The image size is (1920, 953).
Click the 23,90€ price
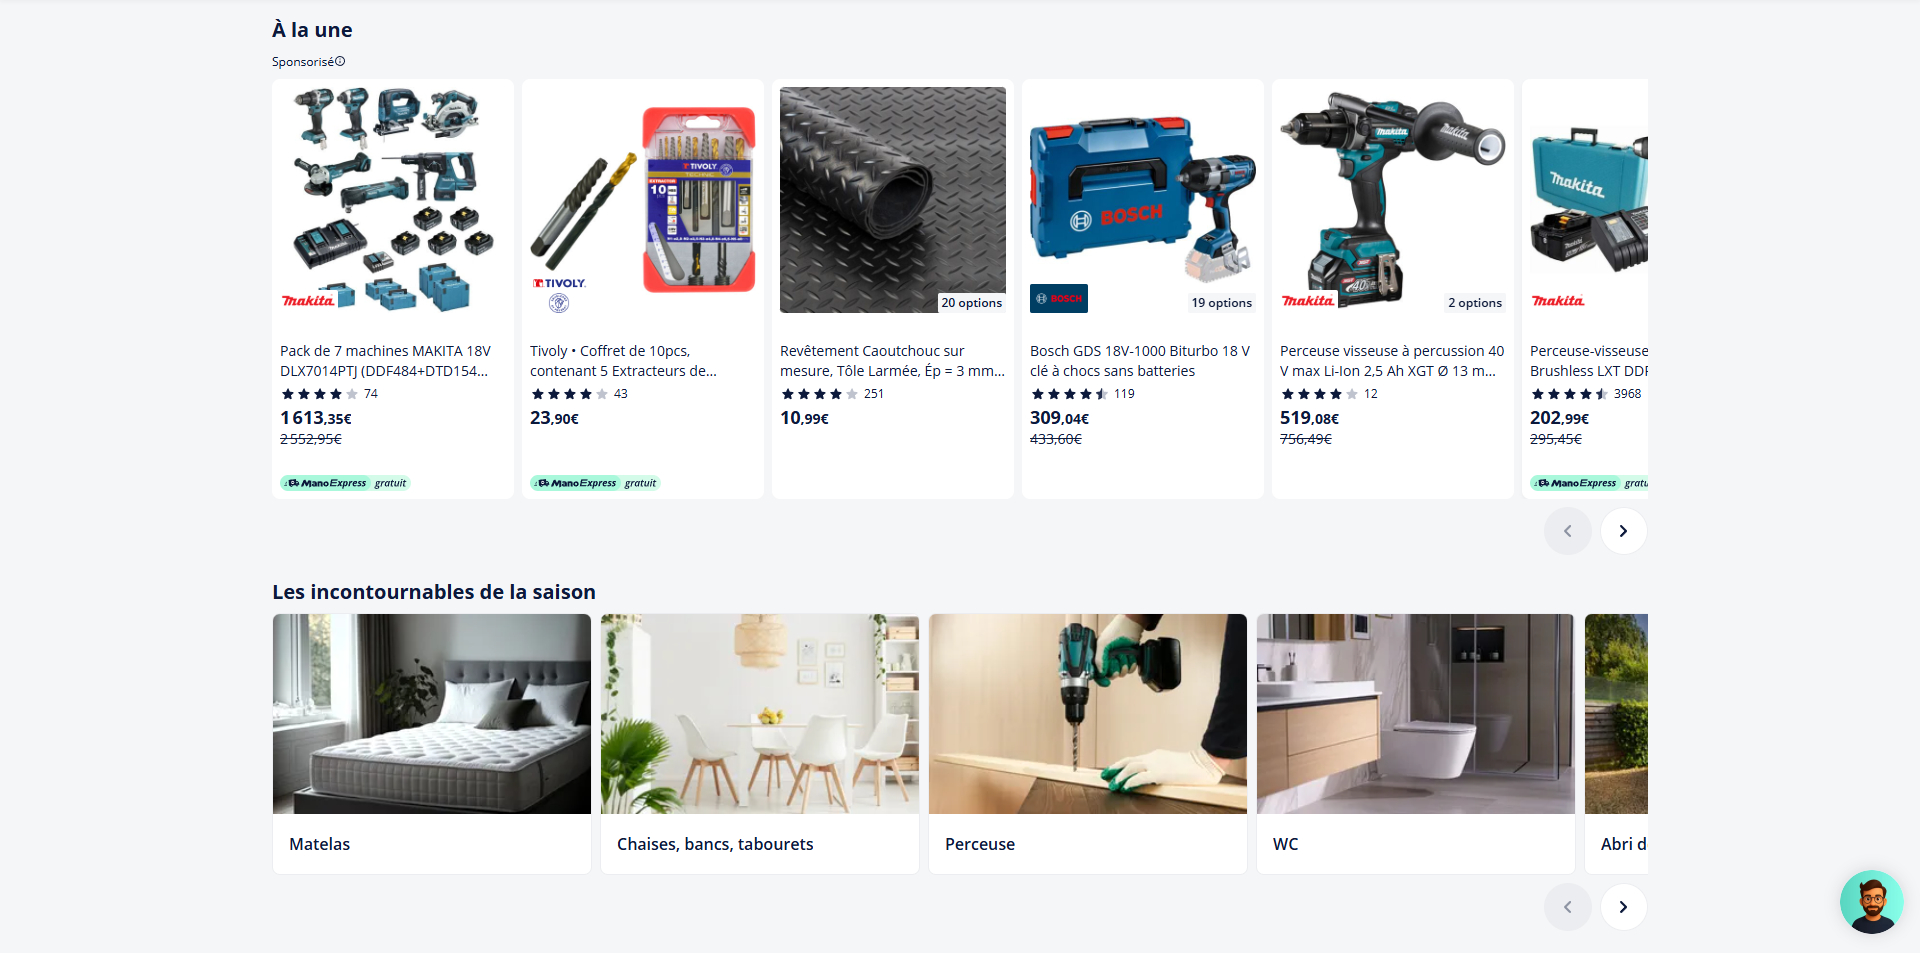coord(554,418)
